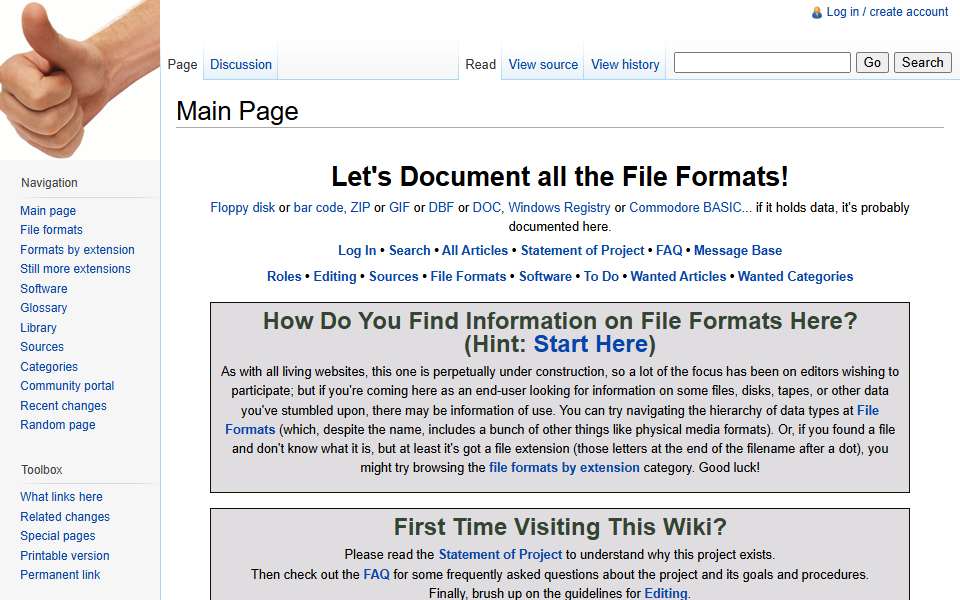The height and width of the screenshot is (600, 960).
Task: Open Editing guidelines link at bottom
Action: (x=666, y=593)
